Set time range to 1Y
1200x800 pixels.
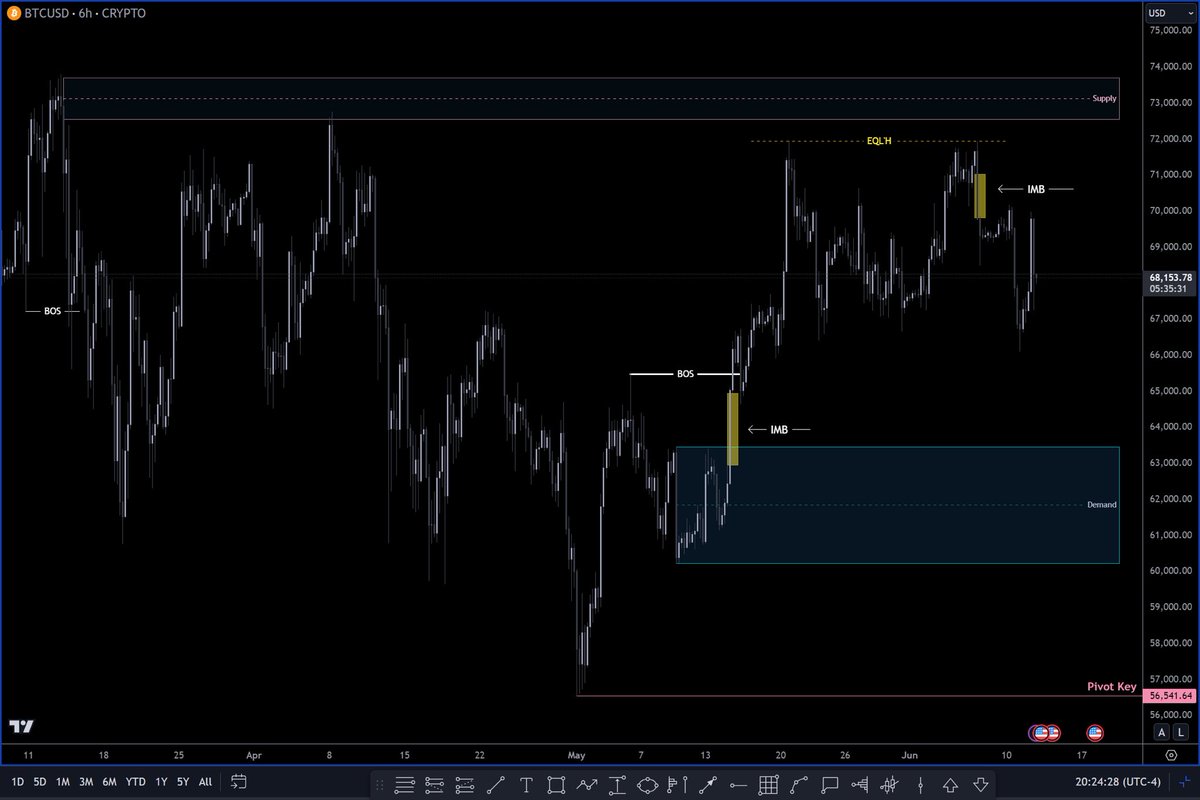[x=161, y=782]
